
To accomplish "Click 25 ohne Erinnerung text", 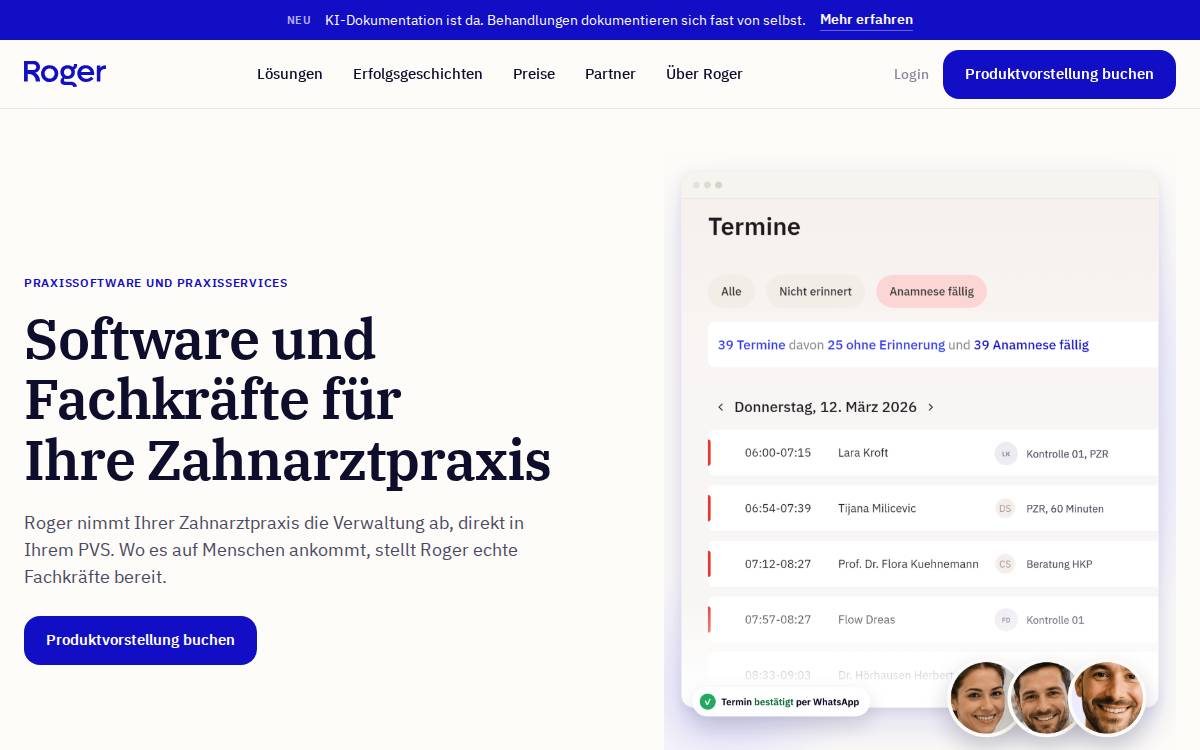I will point(886,345).
